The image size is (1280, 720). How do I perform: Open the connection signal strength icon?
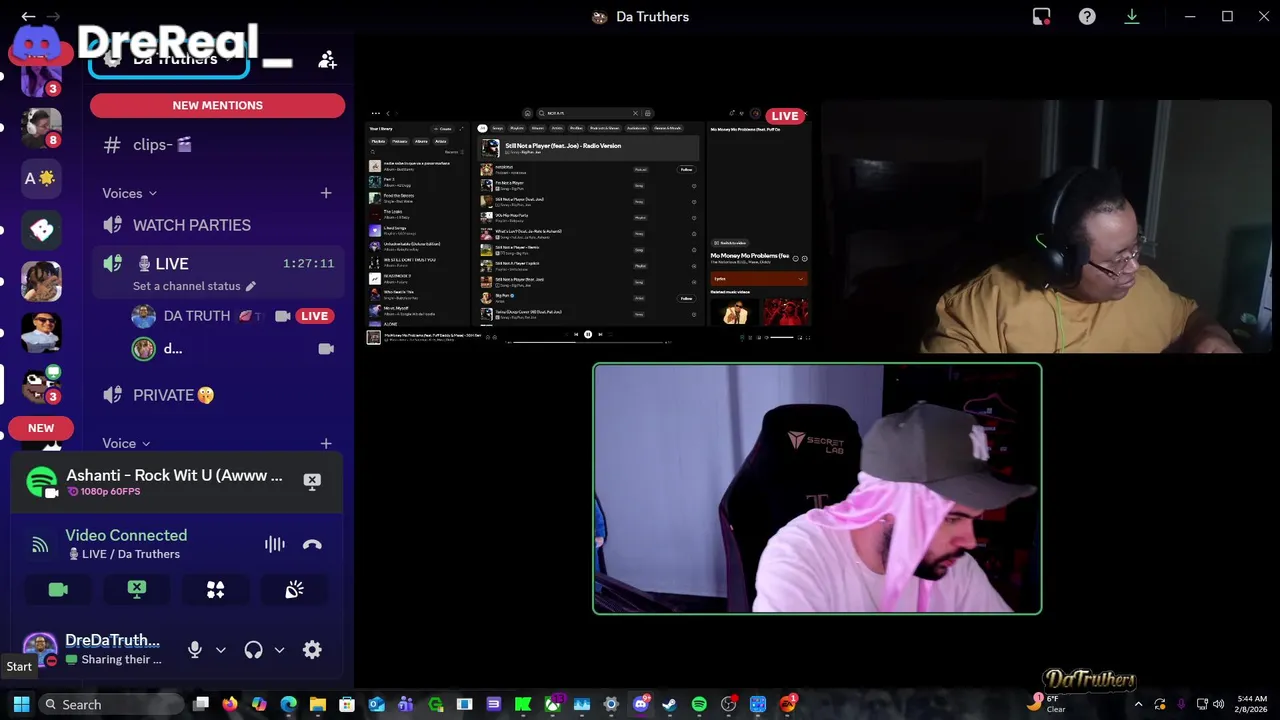pos(40,544)
